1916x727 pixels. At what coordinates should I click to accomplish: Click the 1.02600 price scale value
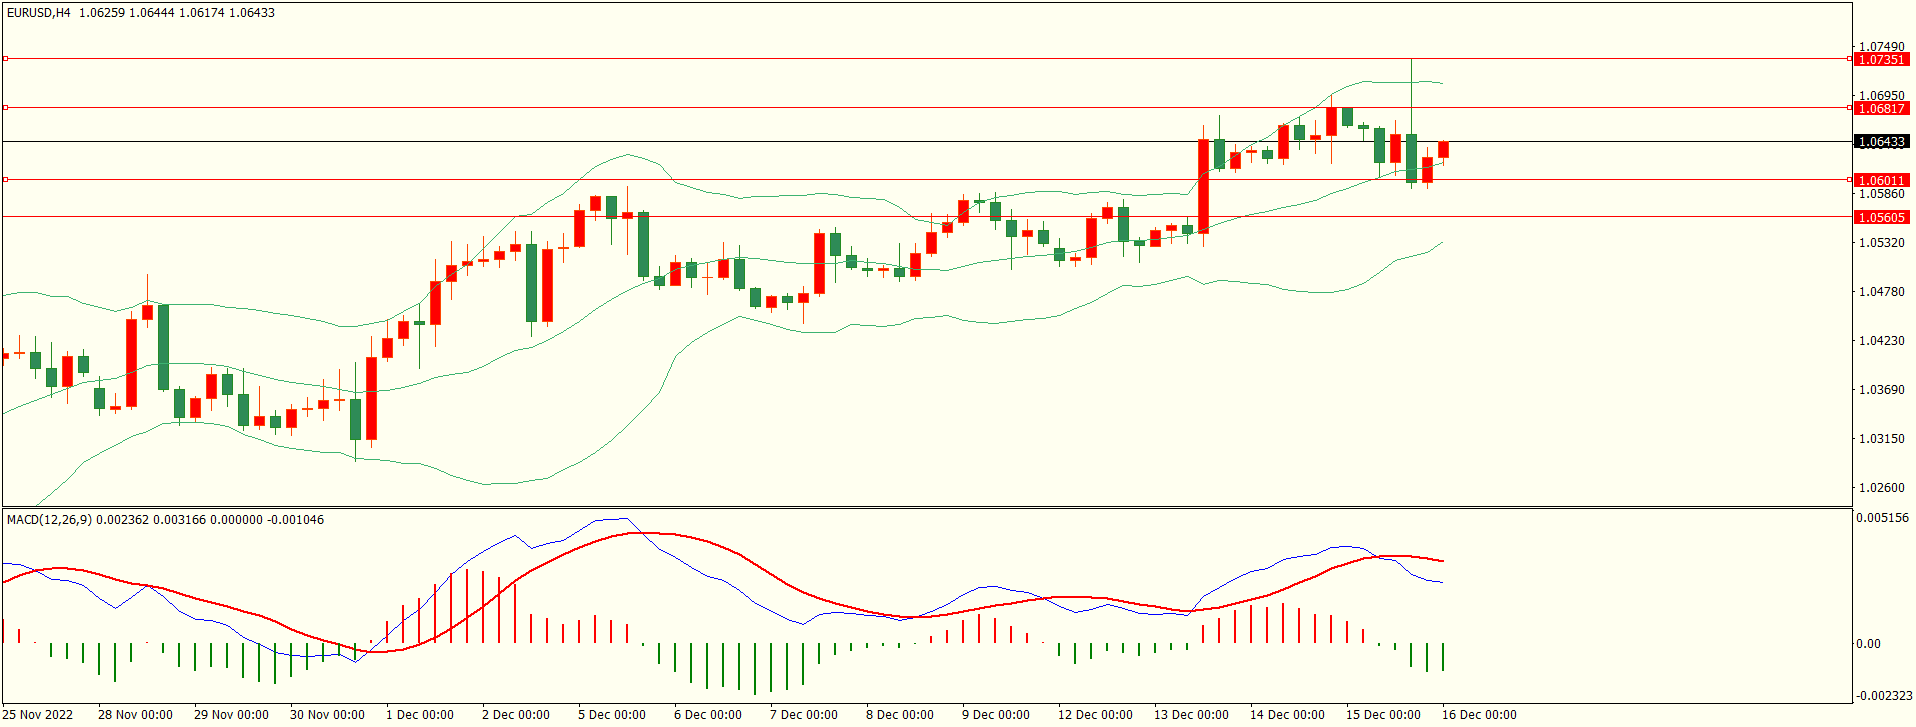[x=1881, y=488]
